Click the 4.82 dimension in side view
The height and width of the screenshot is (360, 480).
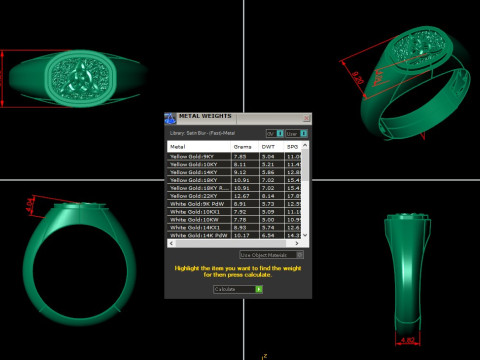point(407,340)
